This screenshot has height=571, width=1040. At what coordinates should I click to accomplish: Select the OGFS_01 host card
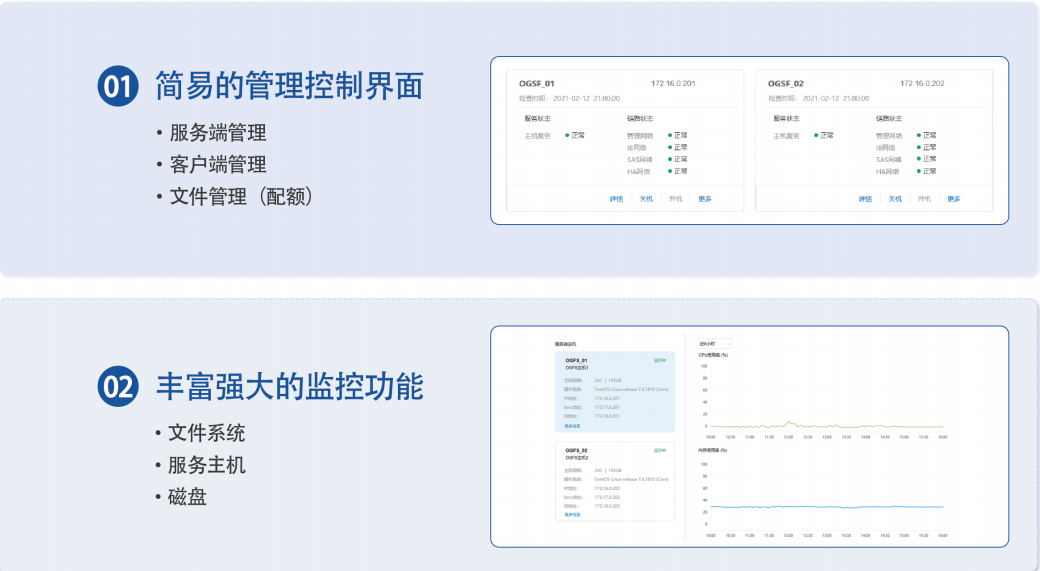point(615,392)
